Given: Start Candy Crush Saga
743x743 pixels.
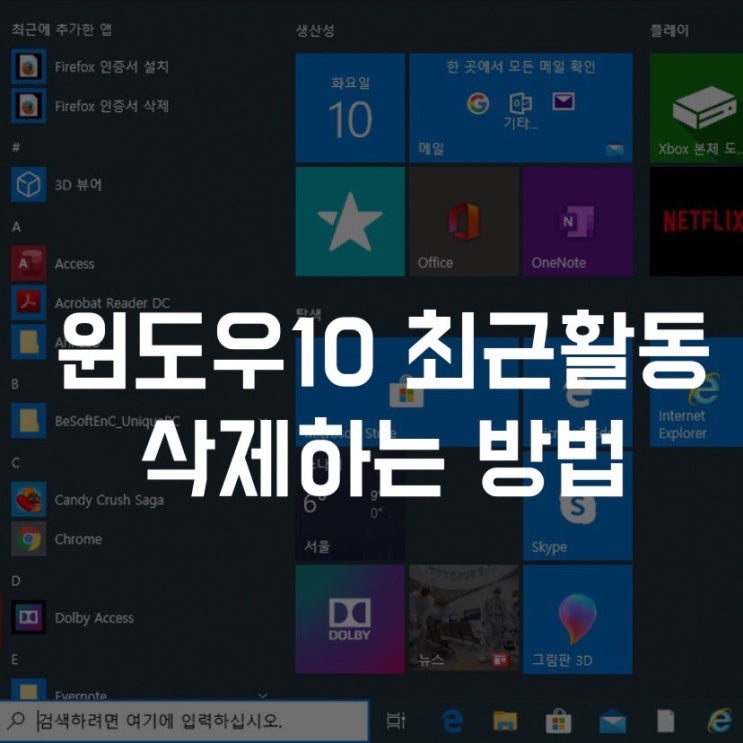Looking at the screenshot, I should [88, 499].
